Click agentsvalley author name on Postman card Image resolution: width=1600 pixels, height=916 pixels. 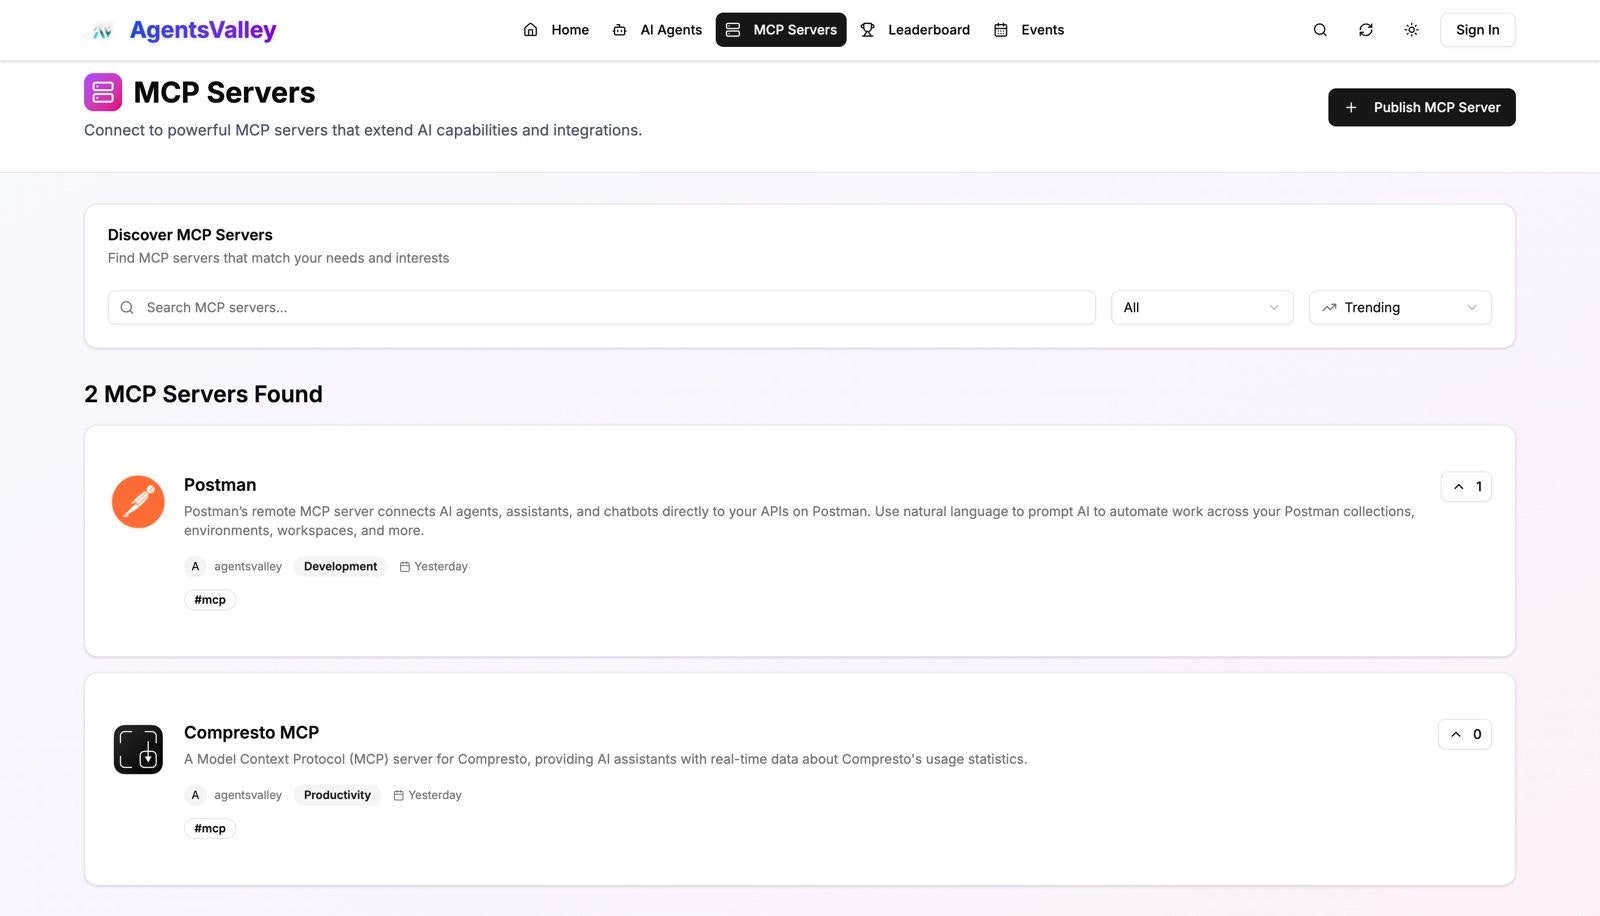click(x=248, y=567)
